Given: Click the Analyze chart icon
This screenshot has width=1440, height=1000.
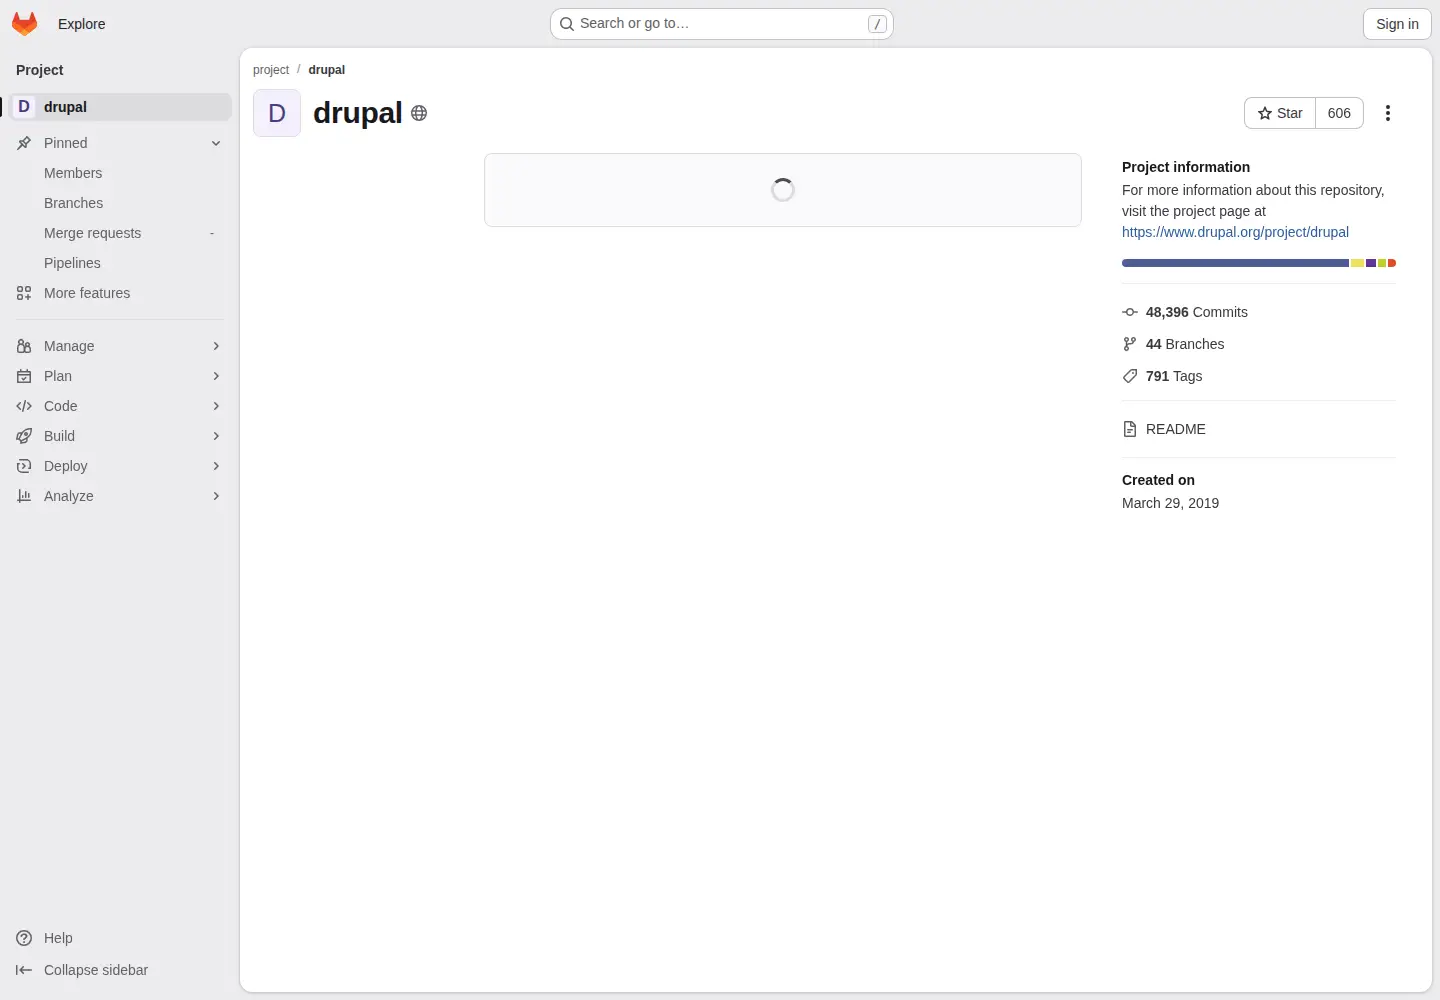Looking at the screenshot, I should pos(24,496).
